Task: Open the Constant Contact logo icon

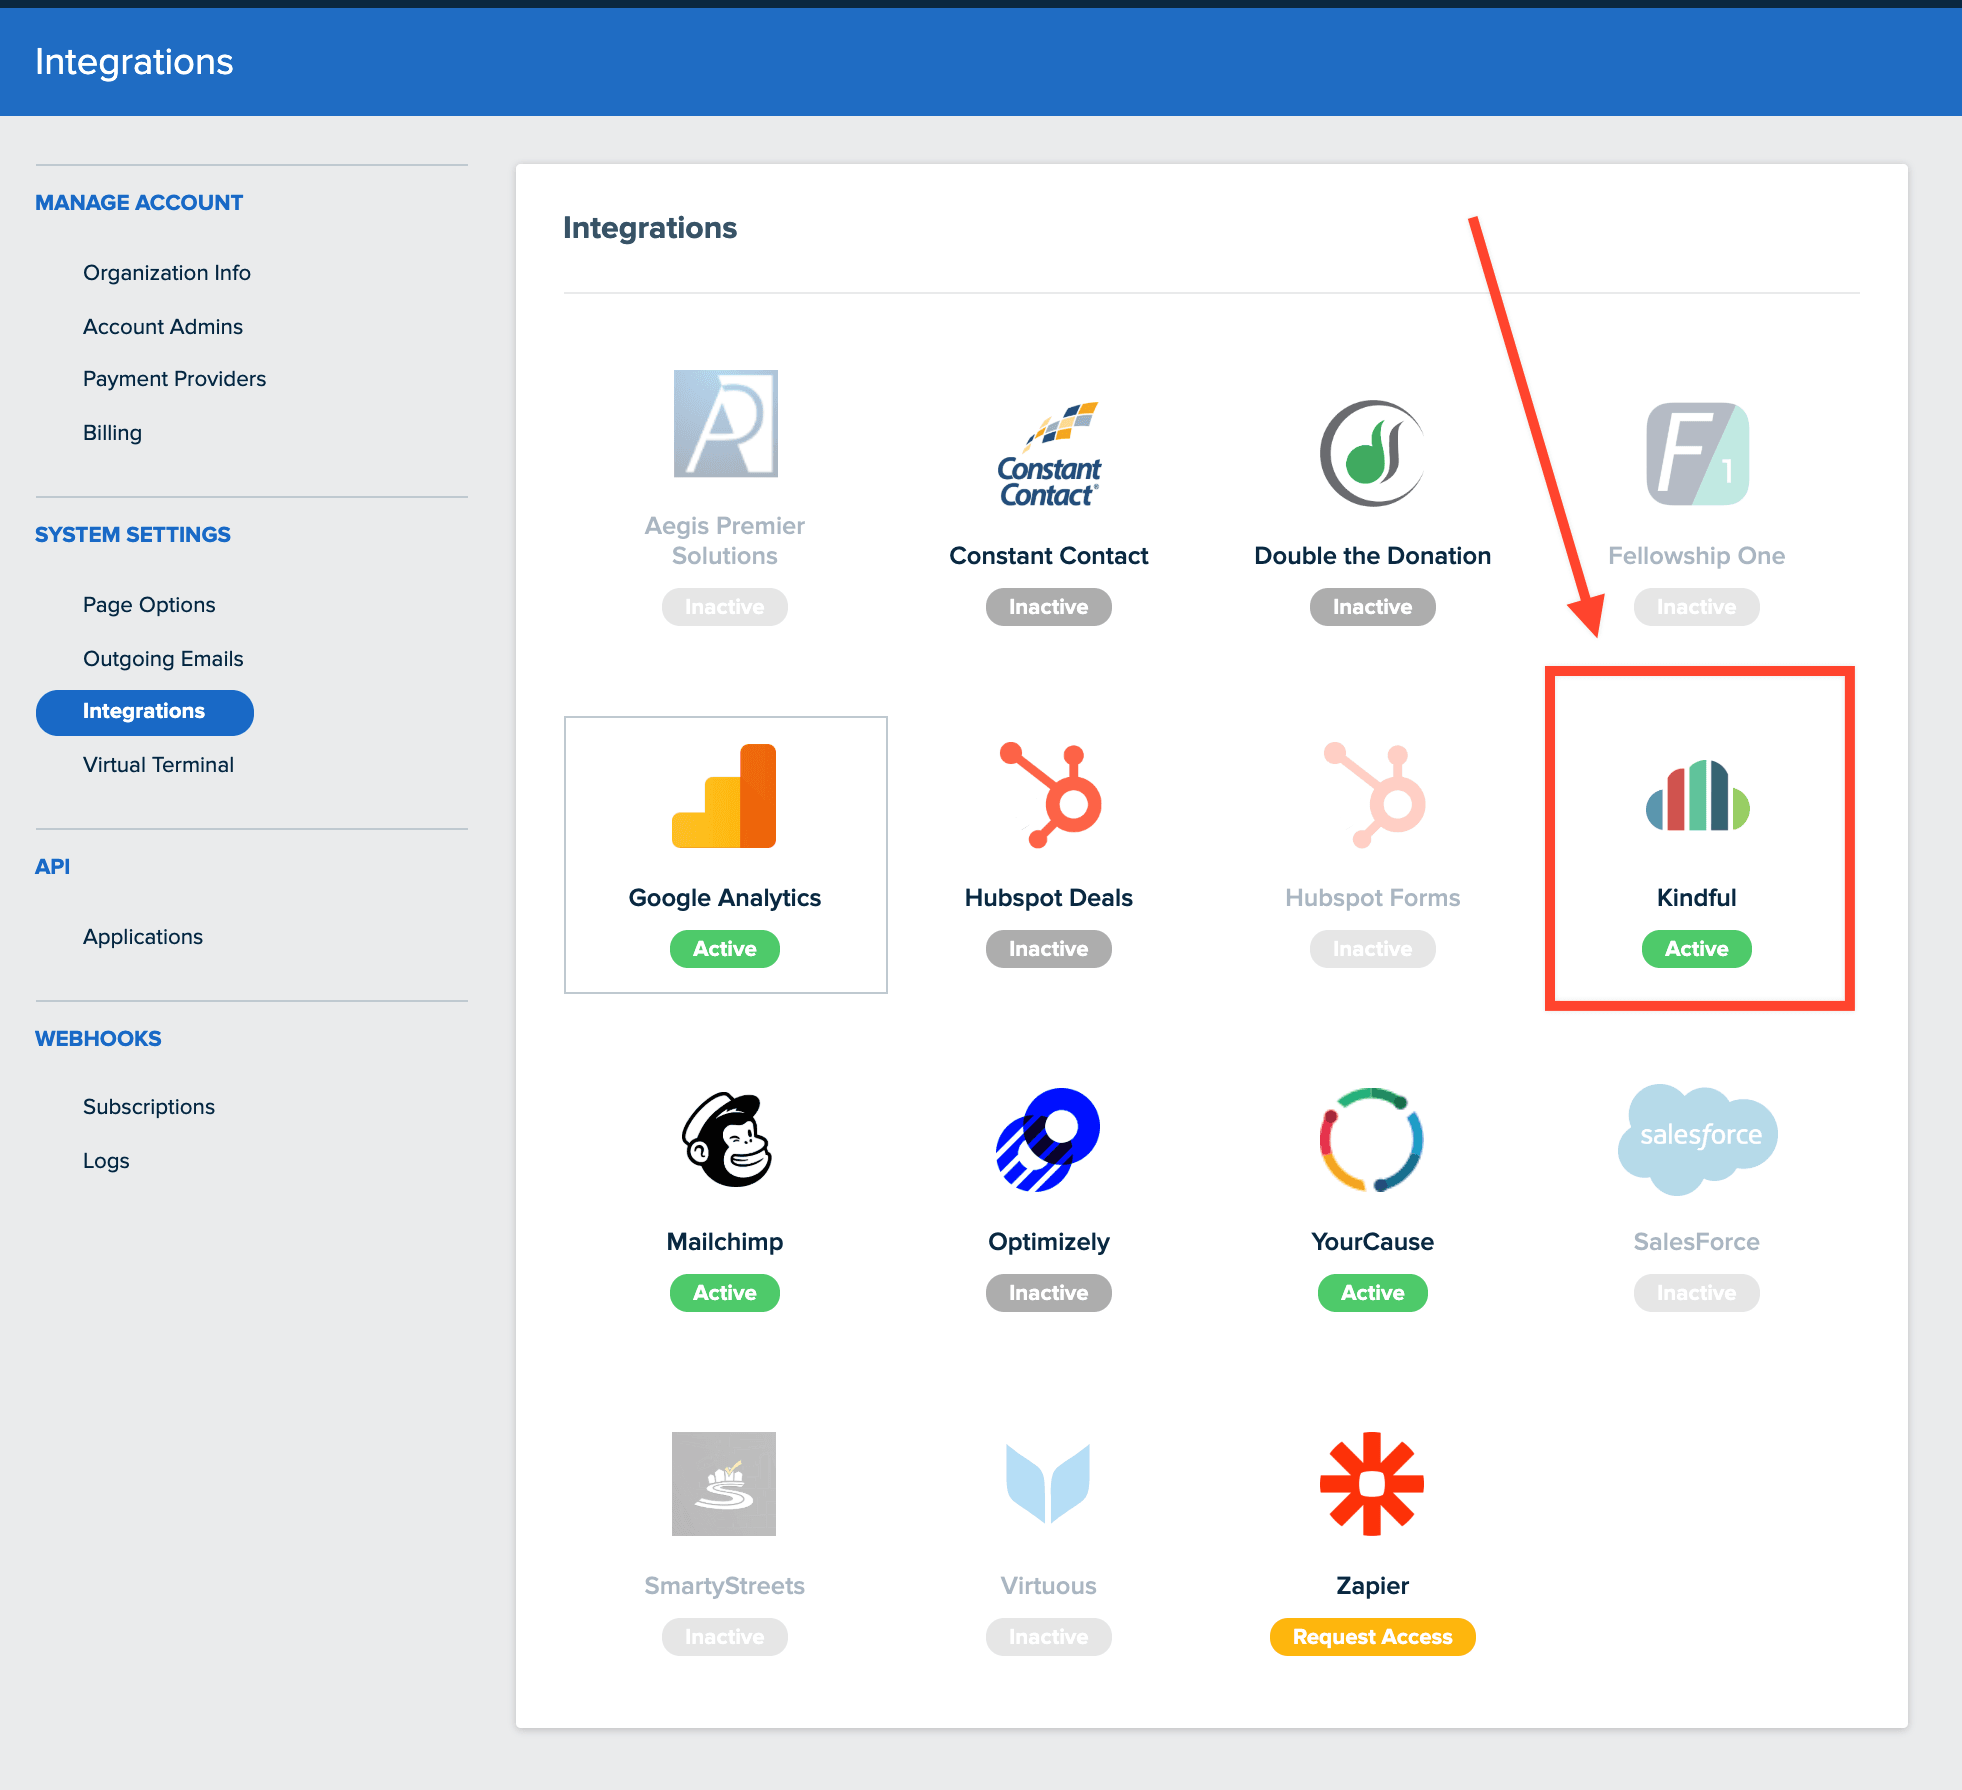Action: 1049,455
